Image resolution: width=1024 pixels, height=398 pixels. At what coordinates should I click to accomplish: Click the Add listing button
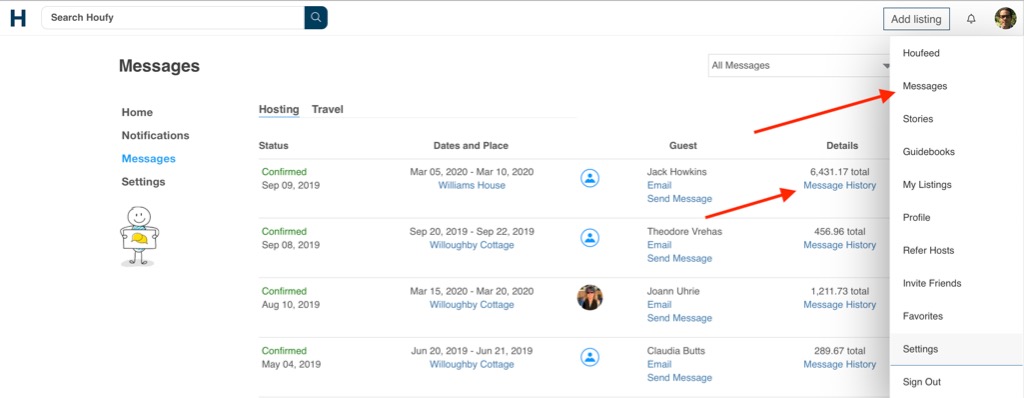pyautogui.click(x=916, y=19)
